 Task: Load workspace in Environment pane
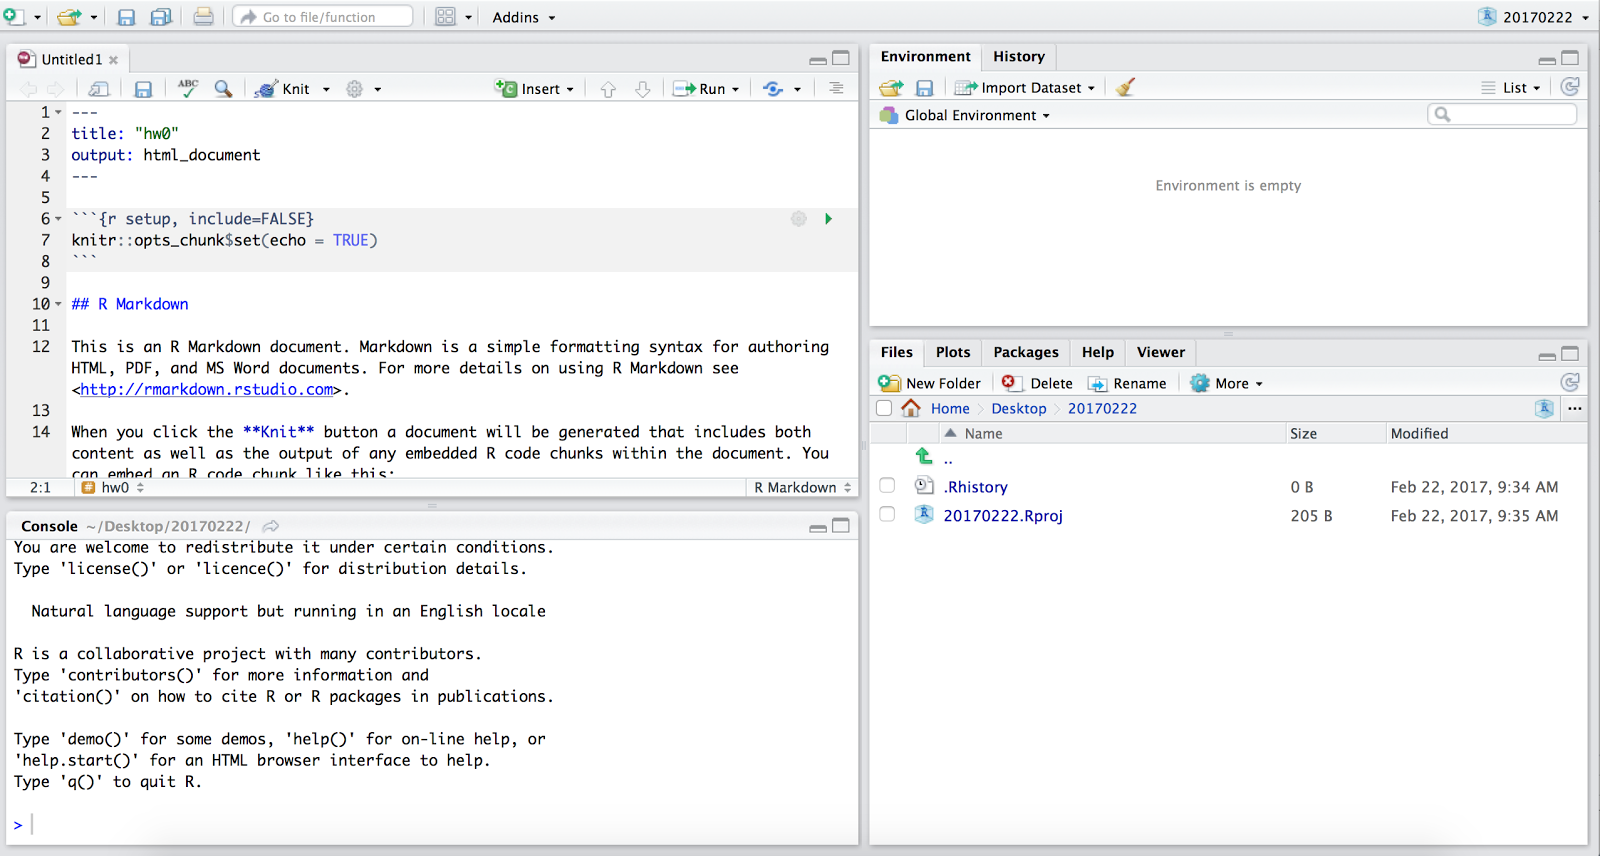(x=891, y=88)
